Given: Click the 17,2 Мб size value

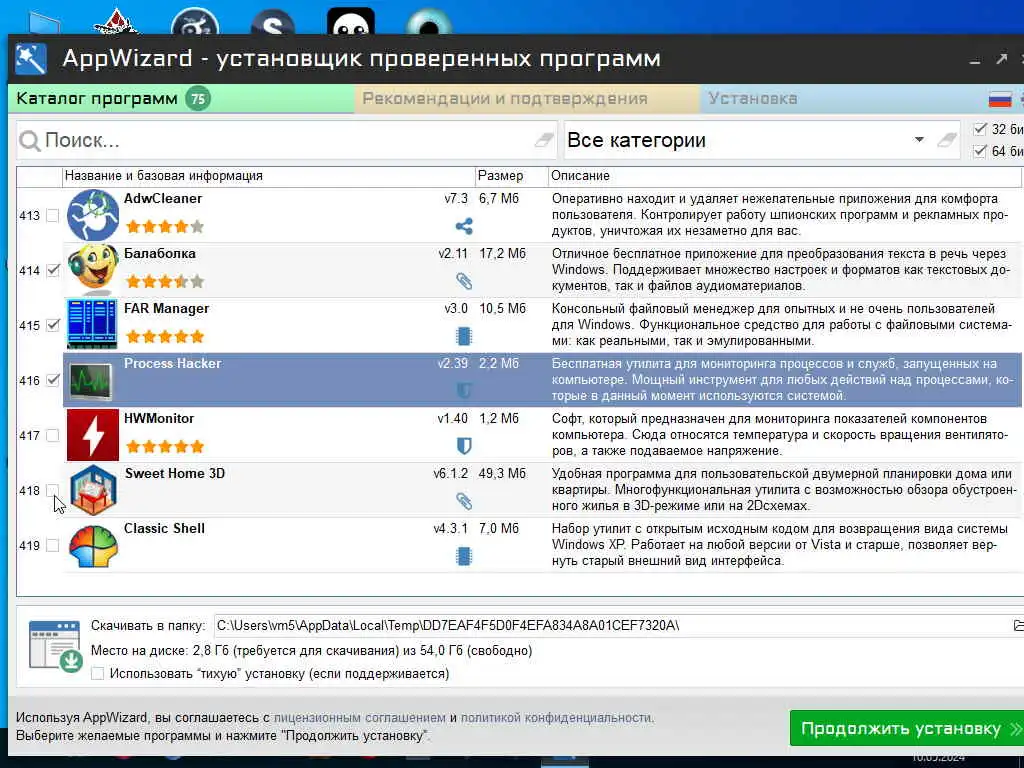Looking at the screenshot, I should pos(502,253).
